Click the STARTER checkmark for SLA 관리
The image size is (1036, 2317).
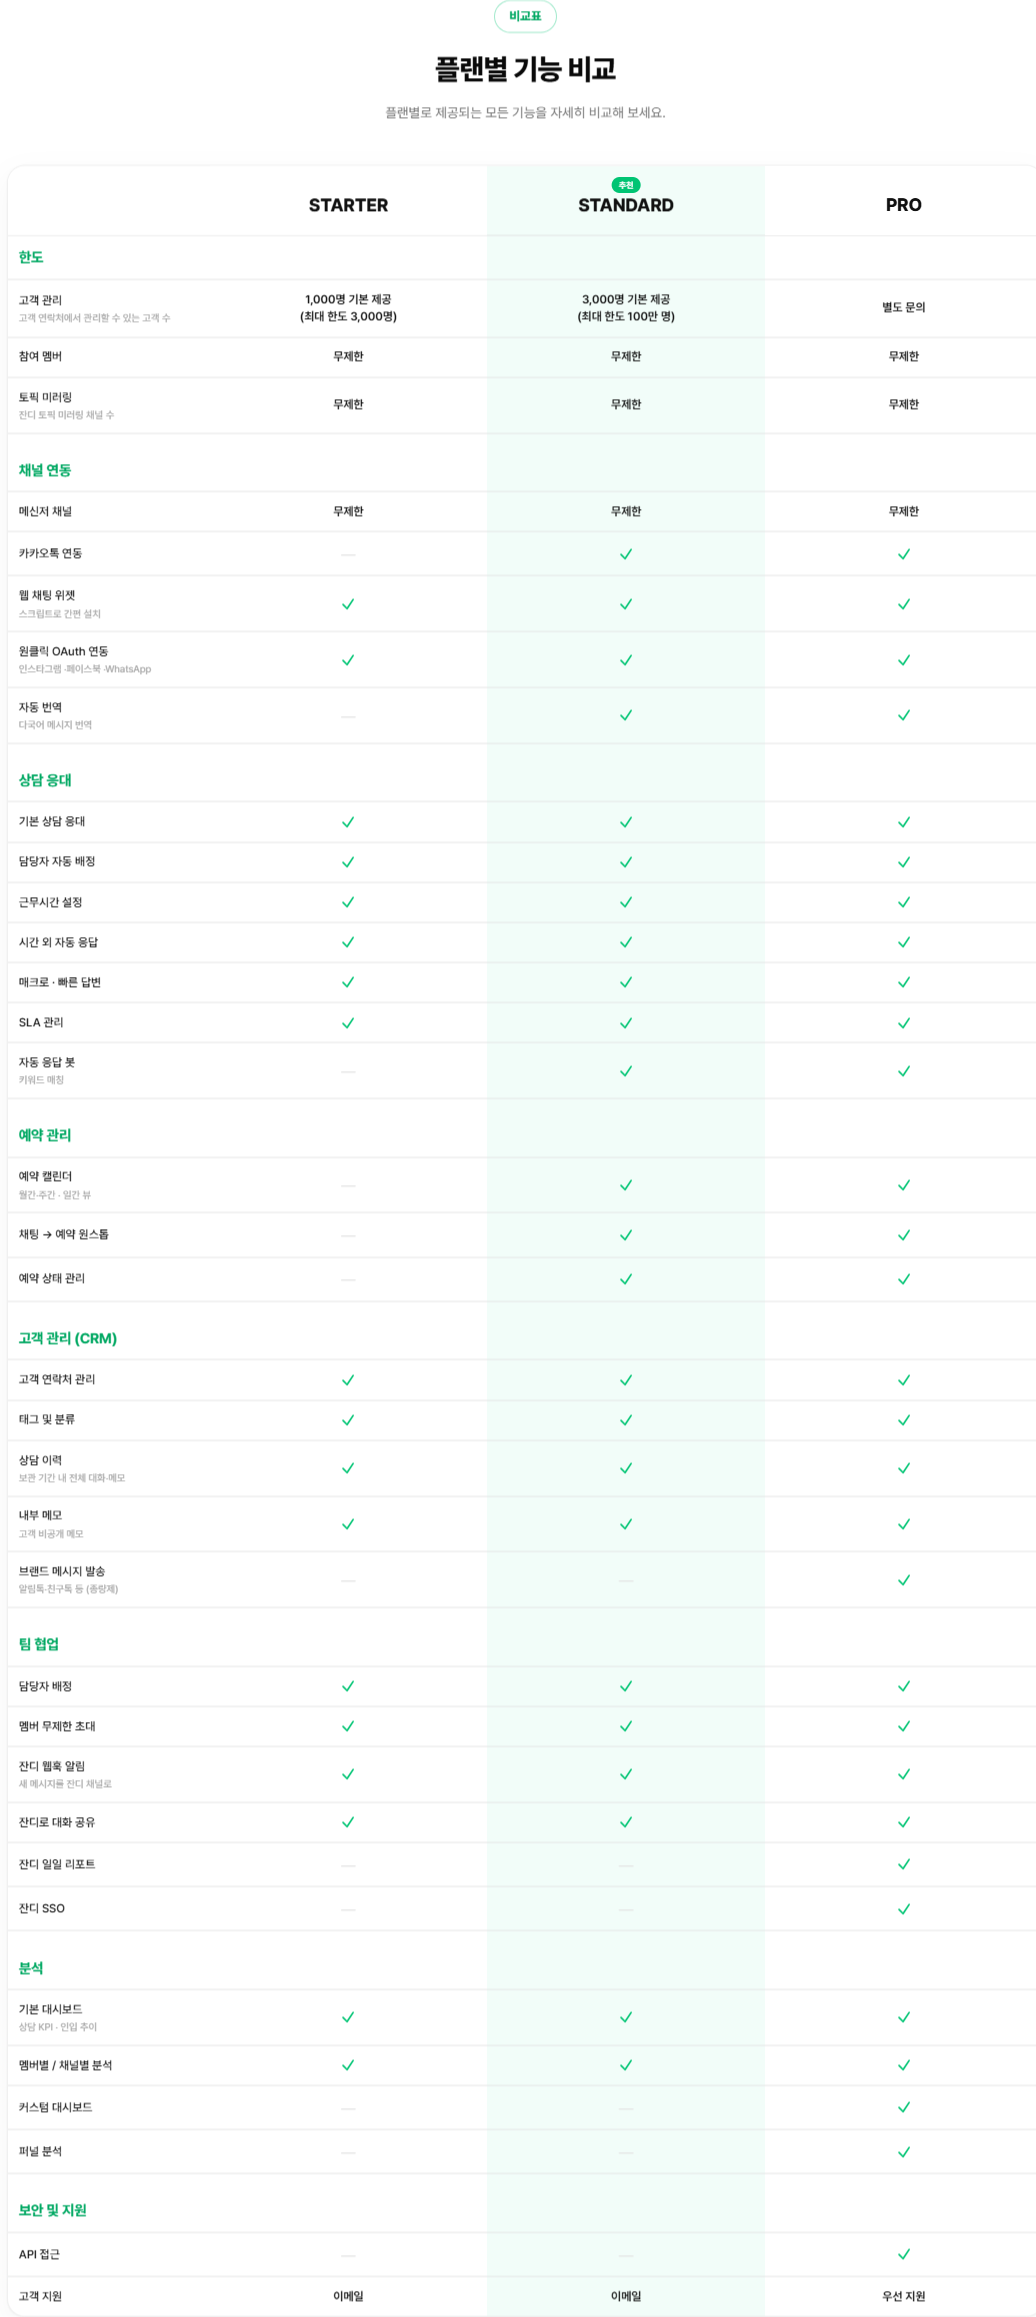[x=348, y=1023]
